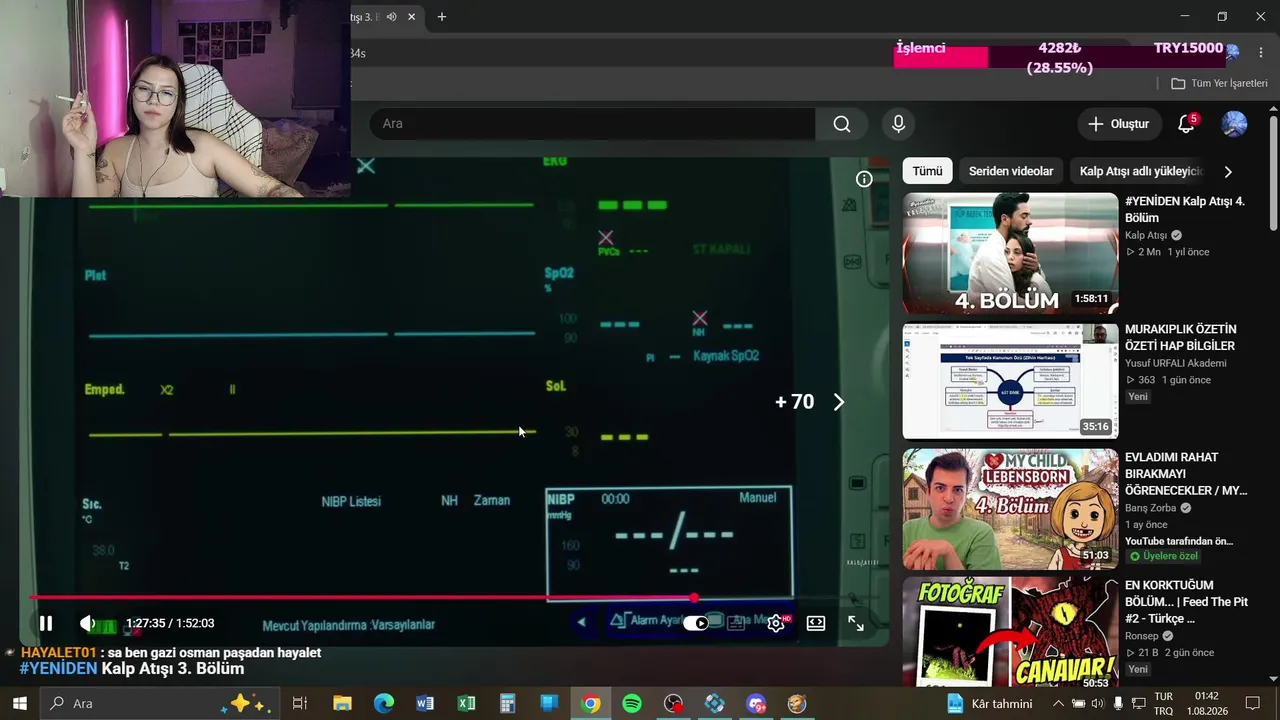This screenshot has height=720, width=1280.
Task: Open the battery tray icon
Action: pos(1079,703)
